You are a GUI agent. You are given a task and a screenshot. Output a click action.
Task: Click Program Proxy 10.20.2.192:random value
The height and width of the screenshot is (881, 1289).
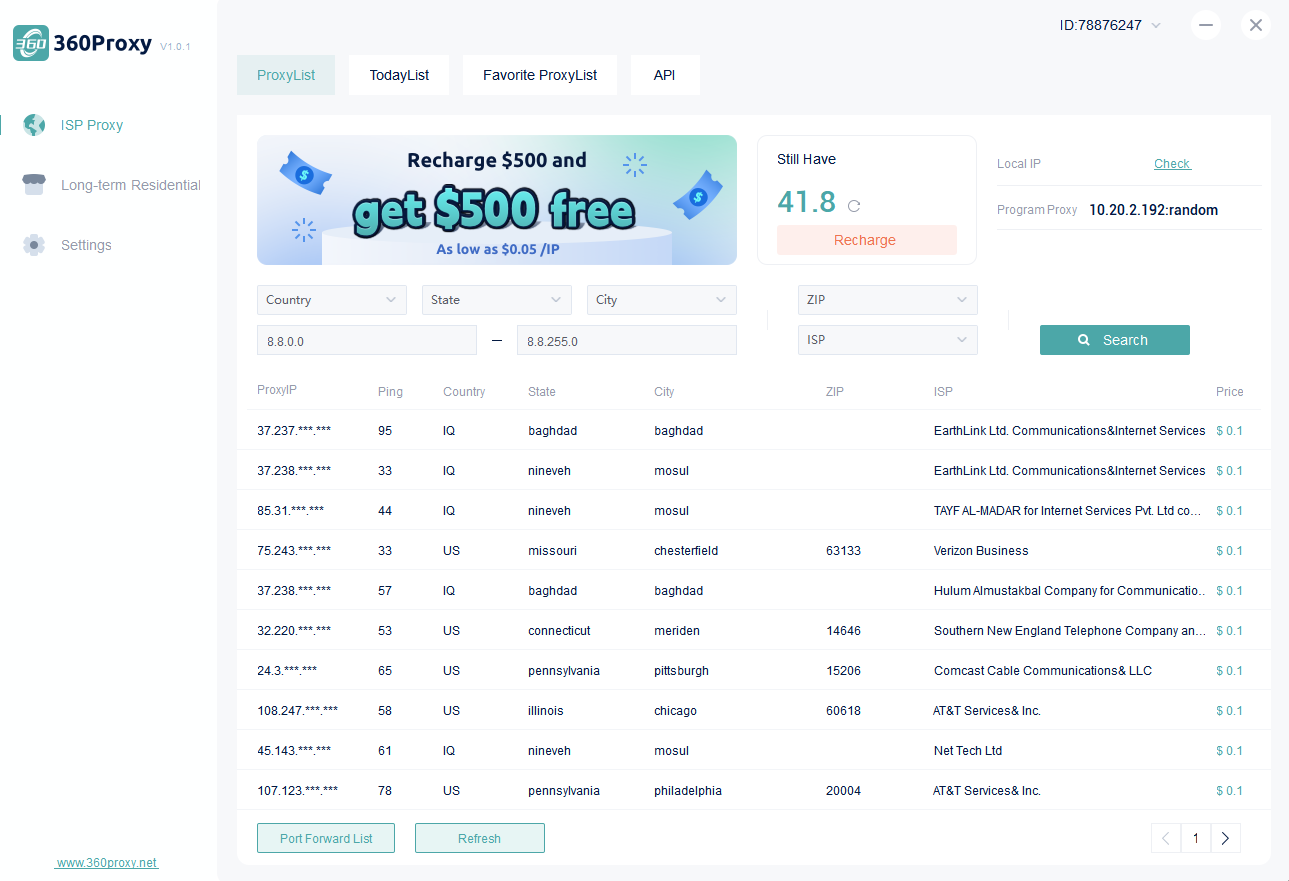click(1153, 210)
